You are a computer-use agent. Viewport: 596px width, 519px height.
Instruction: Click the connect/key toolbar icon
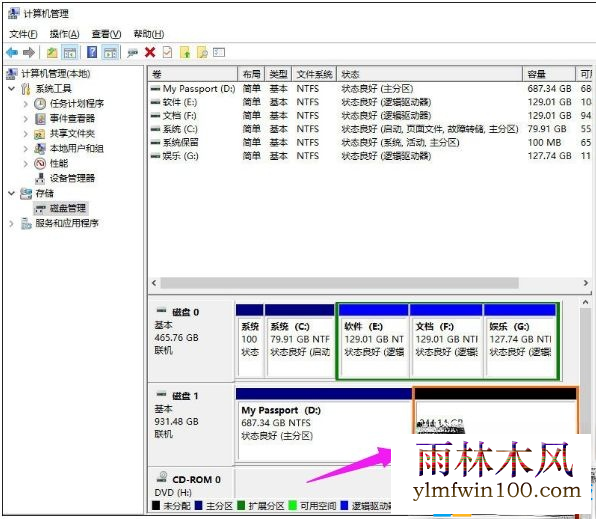pyautogui.click(x=132, y=52)
